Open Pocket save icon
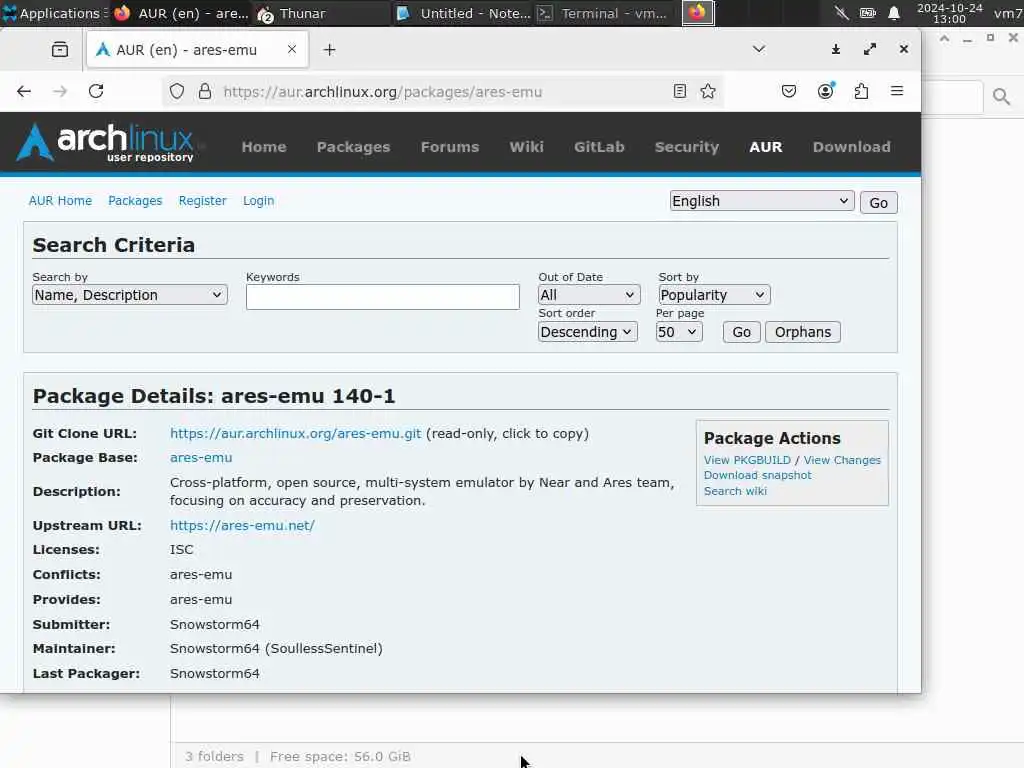The height and width of the screenshot is (768, 1024). pyautogui.click(x=789, y=91)
